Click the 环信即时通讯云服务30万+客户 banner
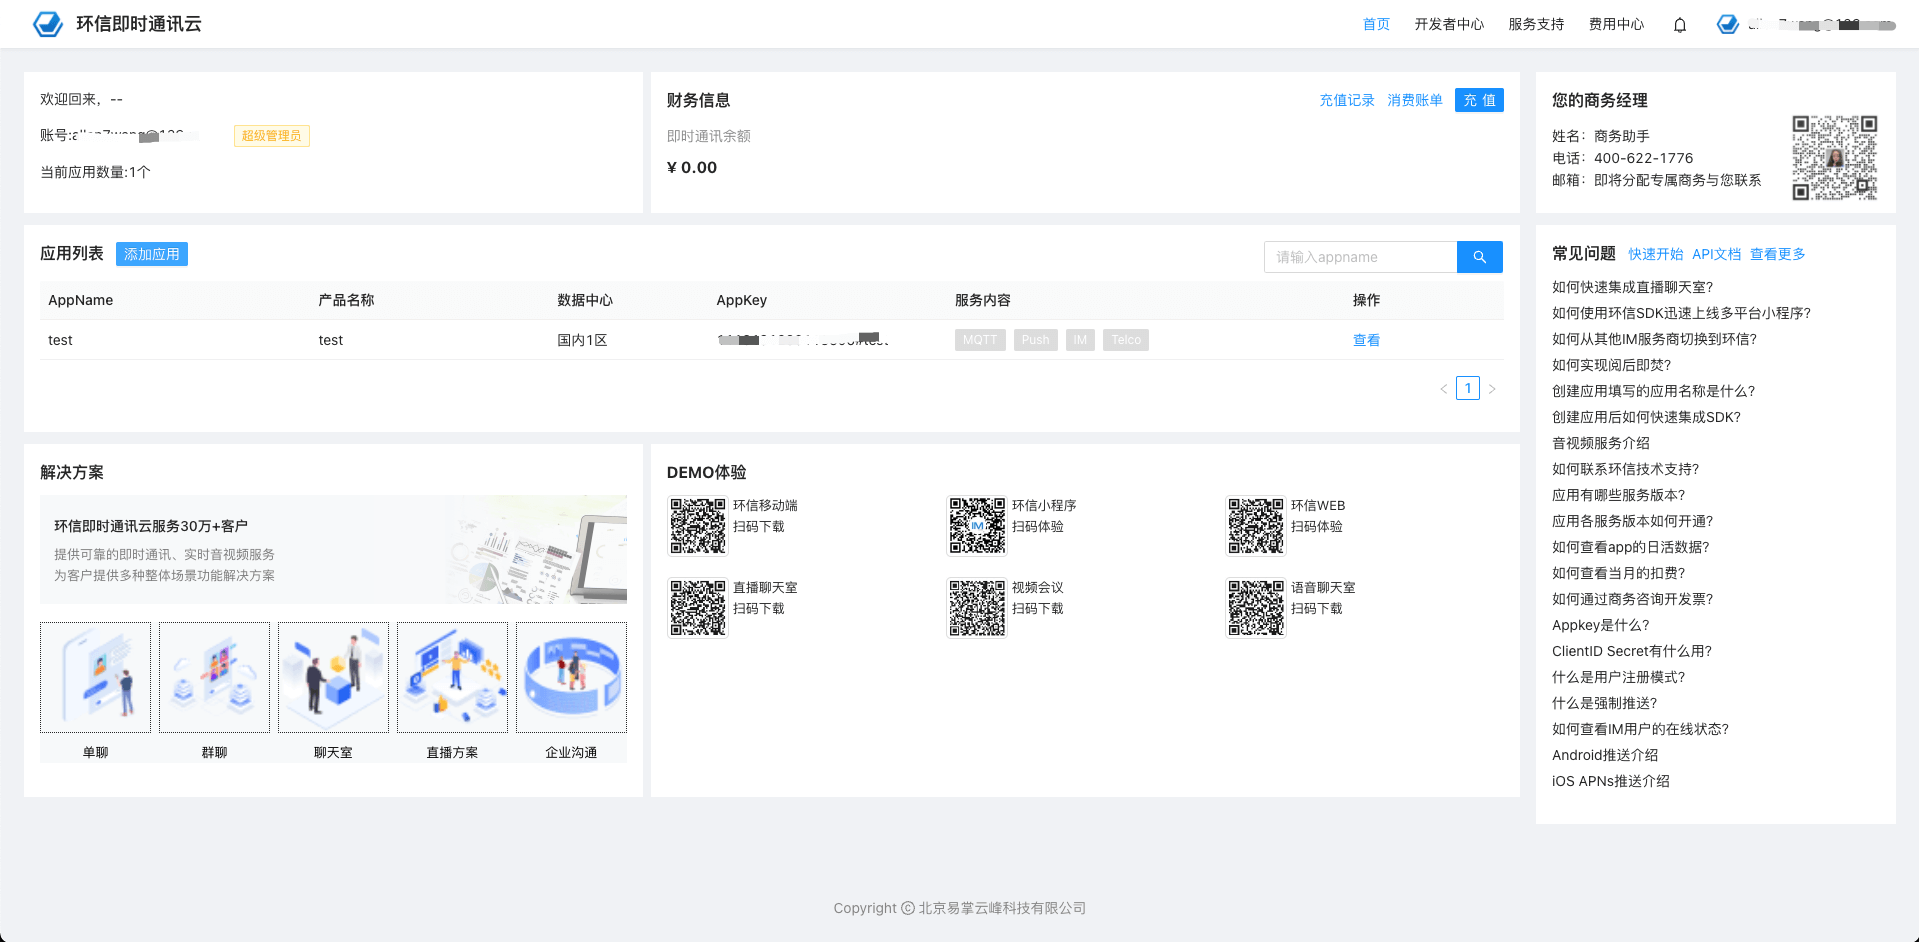 333,549
